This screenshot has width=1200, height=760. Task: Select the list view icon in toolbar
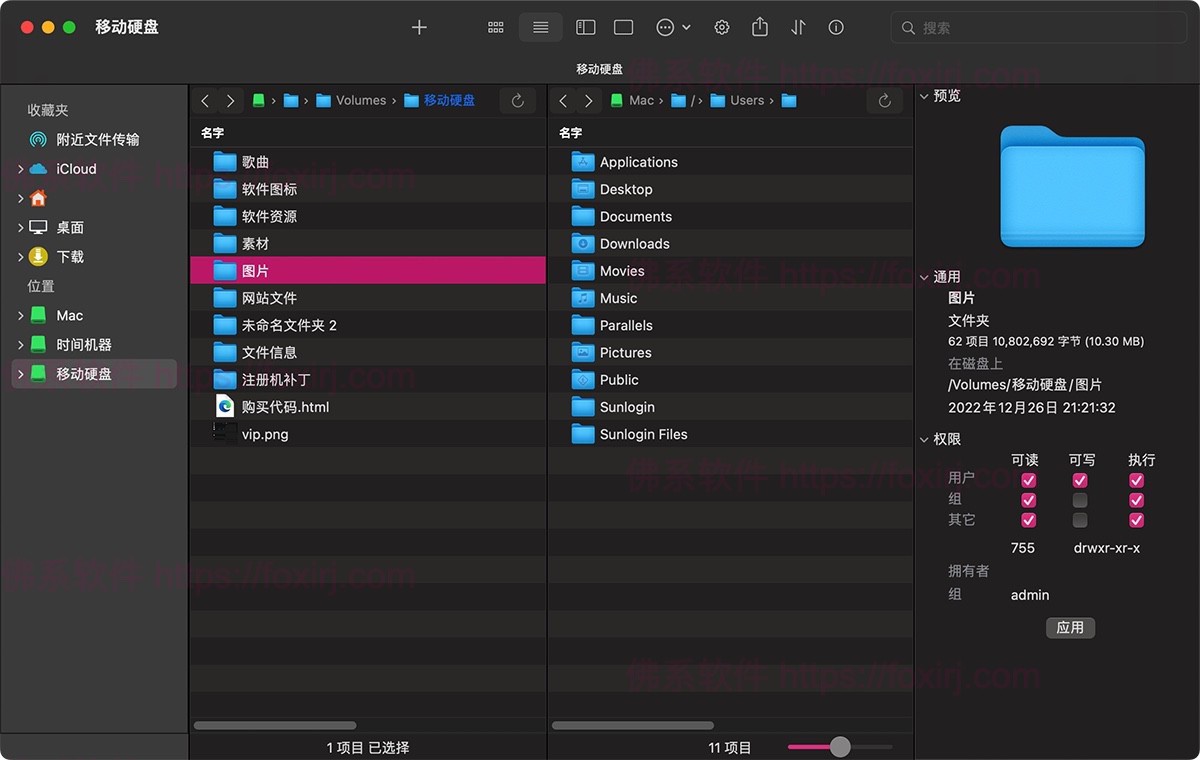click(540, 27)
